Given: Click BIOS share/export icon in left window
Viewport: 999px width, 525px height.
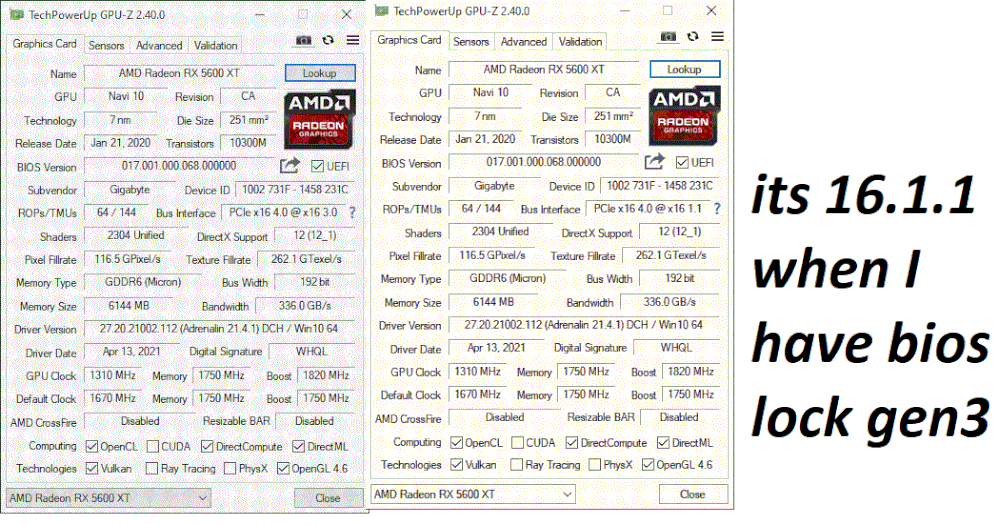Looking at the screenshot, I should (290, 166).
